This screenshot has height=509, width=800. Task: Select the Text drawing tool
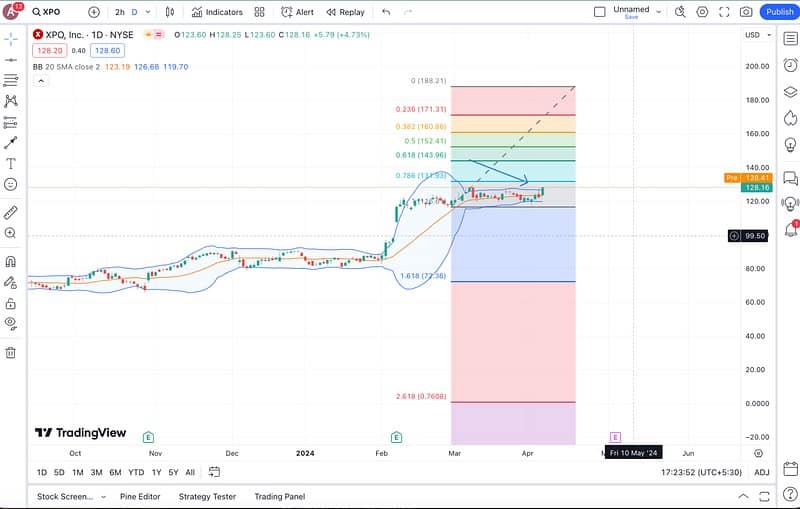click(11, 163)
